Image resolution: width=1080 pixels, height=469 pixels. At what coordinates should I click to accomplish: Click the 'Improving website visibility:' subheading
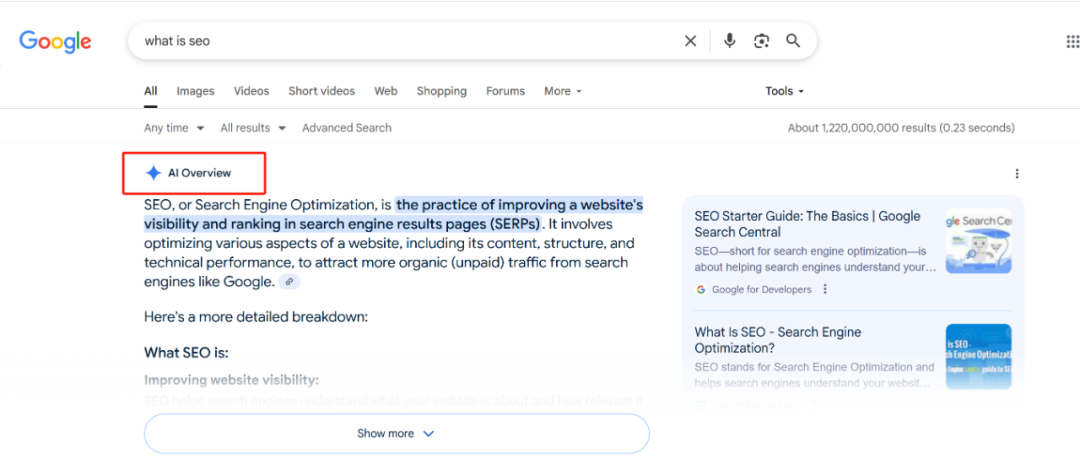point(231,380)
